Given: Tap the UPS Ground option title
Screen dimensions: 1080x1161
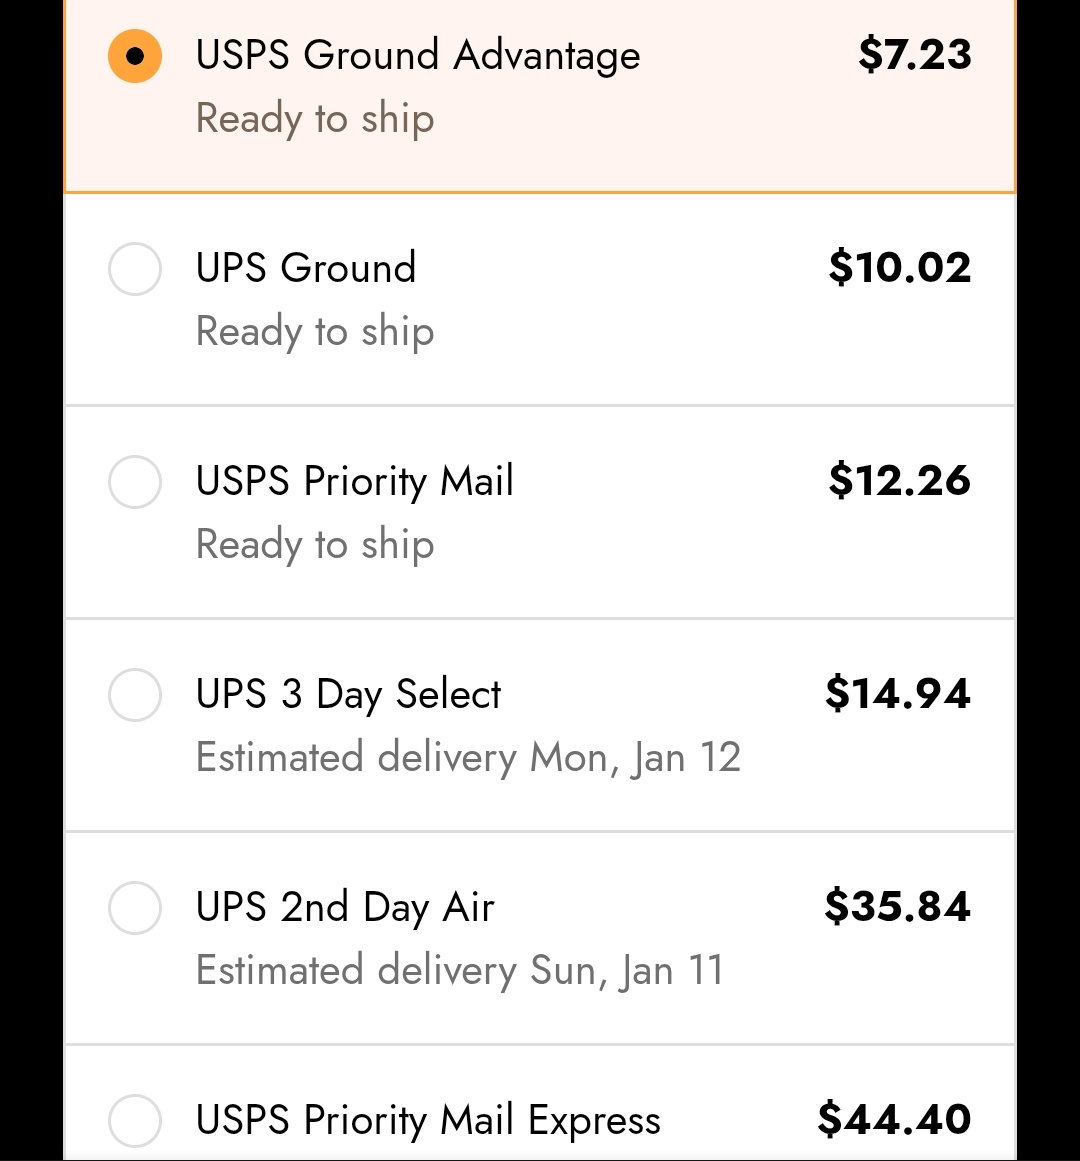Looking at the screenshot, I should point(306,268).
